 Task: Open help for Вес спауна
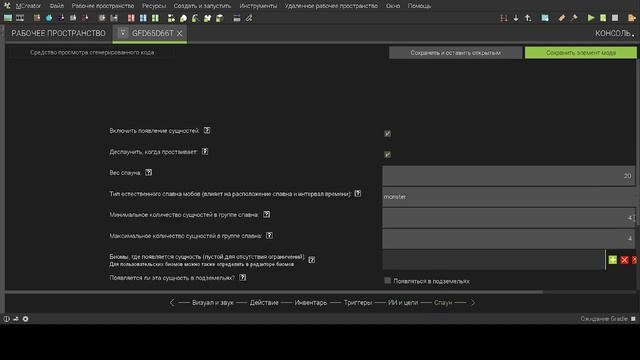(x=149, y=173)
